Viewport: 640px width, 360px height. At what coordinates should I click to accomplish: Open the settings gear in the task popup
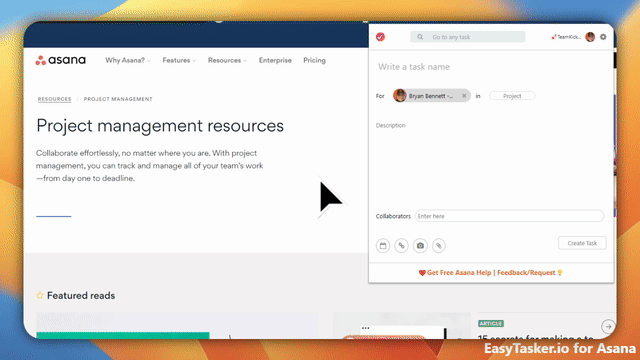tap(603, 37)
